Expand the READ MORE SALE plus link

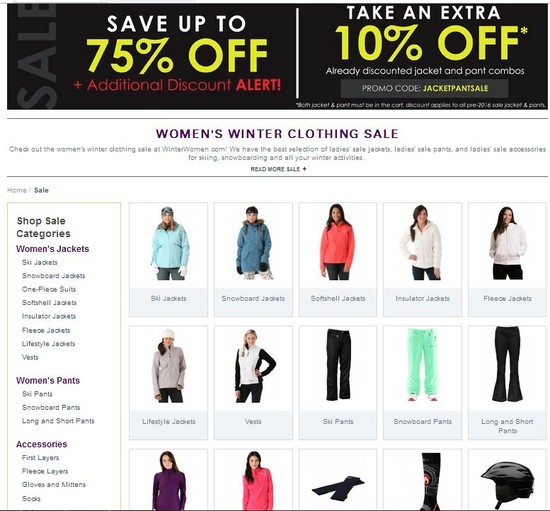278,169
